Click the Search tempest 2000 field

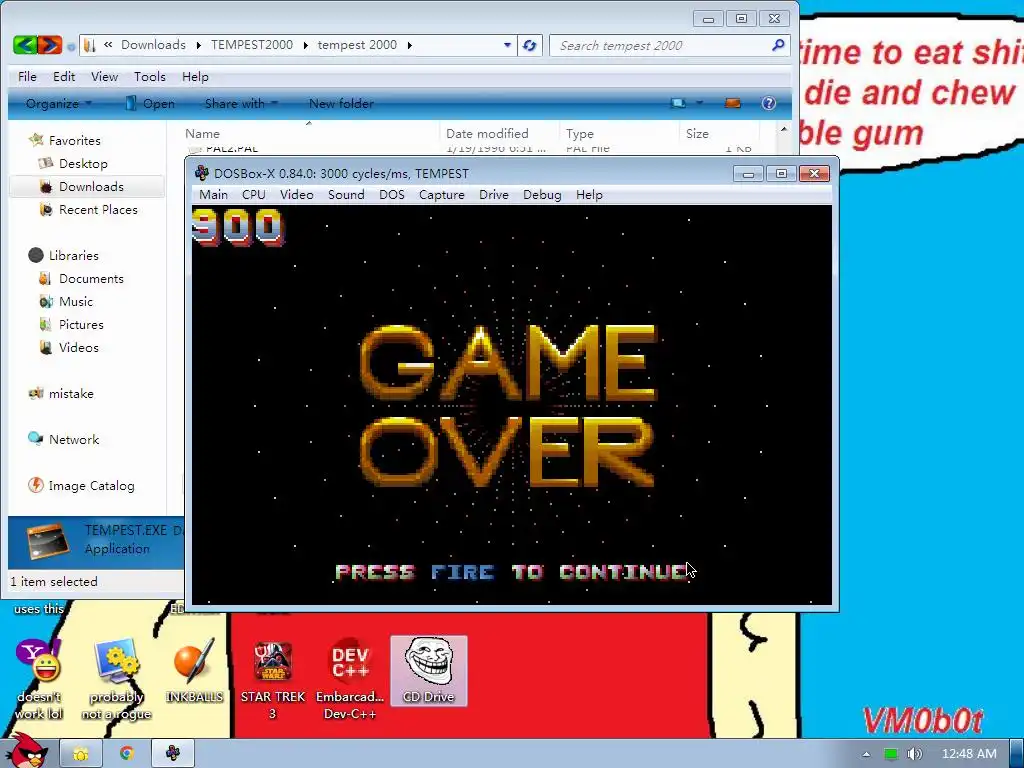(x=670, y=45)
